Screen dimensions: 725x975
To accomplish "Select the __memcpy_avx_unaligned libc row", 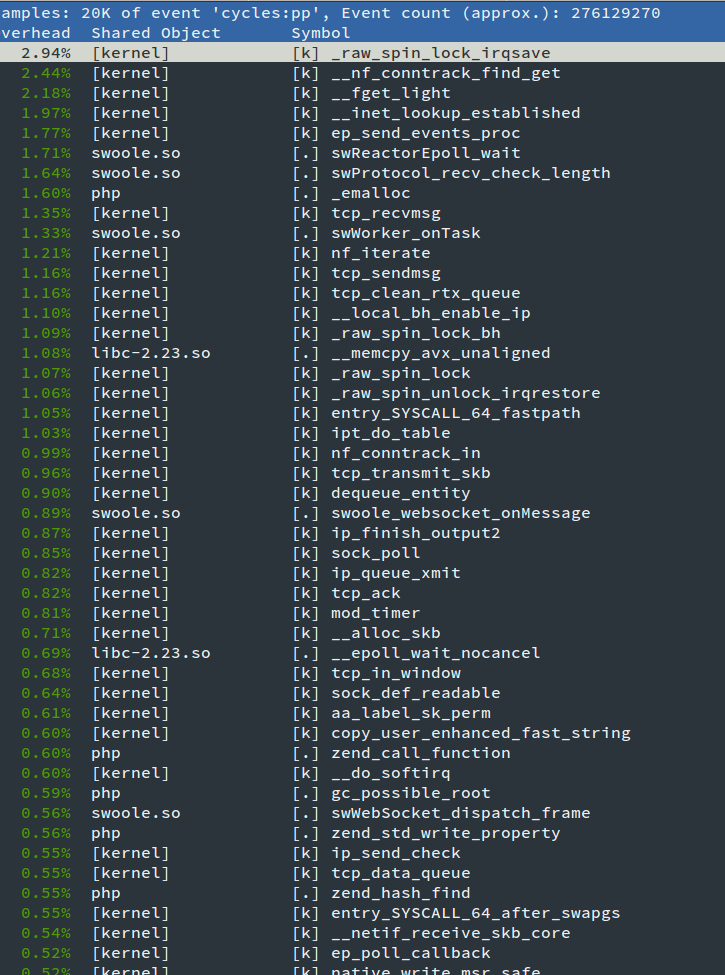I will tap(440, 353).
